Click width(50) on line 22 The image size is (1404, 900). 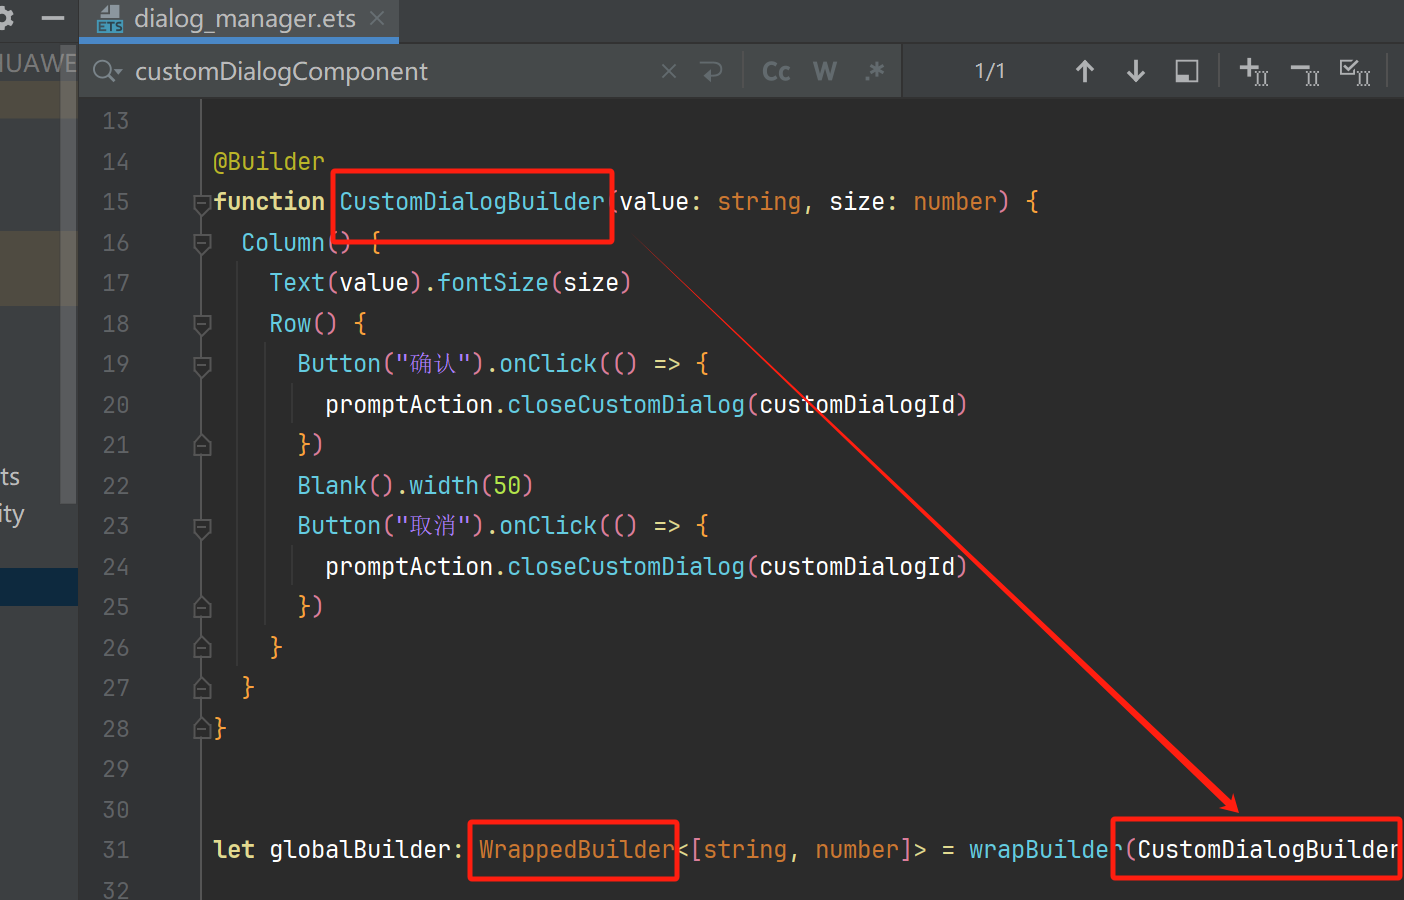point(471,486)
